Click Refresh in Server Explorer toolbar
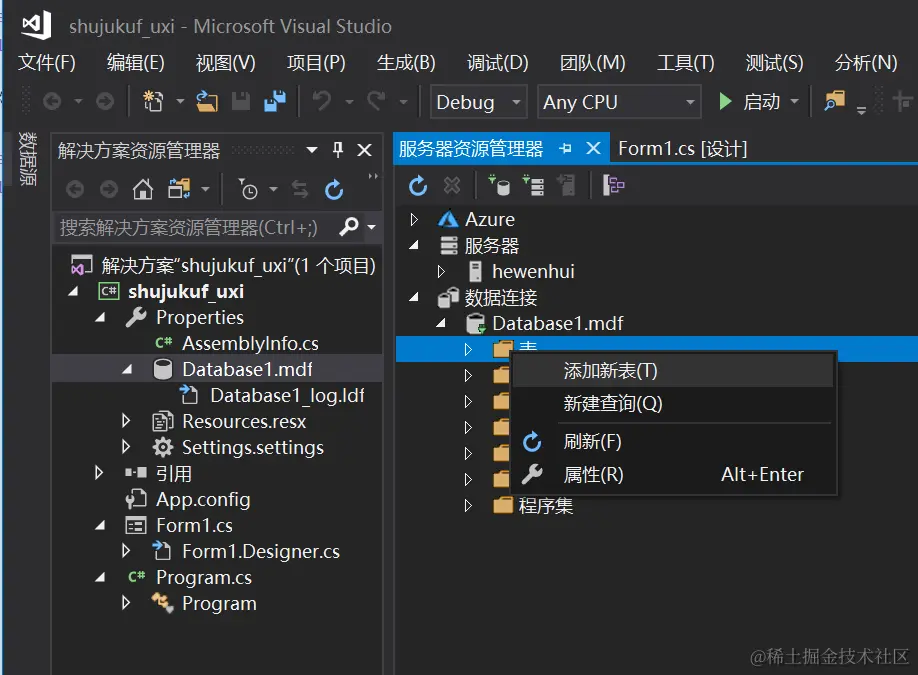Viewport: 918px width, 675px height. click(417, 186)
